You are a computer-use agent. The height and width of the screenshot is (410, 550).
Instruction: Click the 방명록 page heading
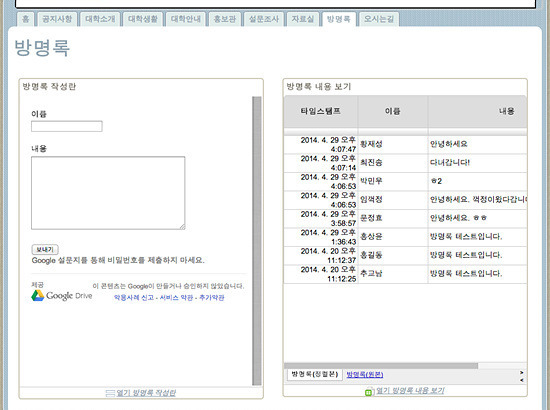pos(42,48)
